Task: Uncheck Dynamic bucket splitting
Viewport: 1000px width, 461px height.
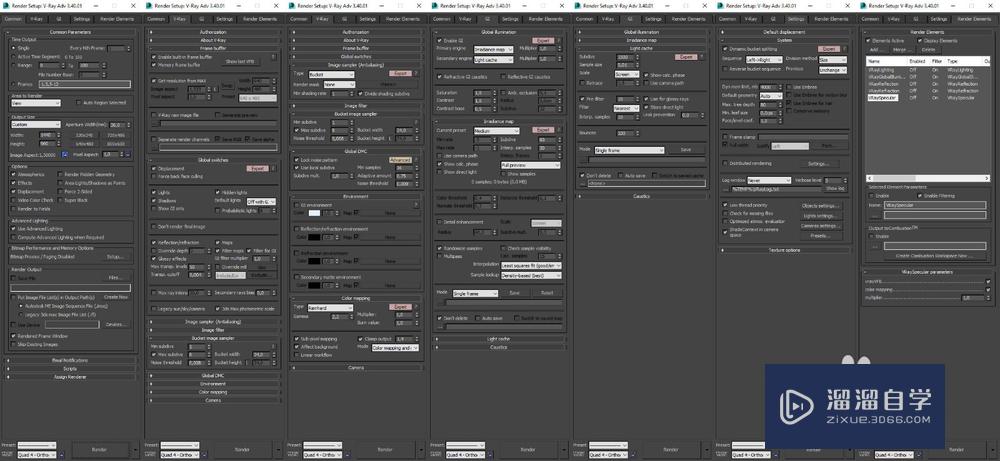Action: (724, 48)
